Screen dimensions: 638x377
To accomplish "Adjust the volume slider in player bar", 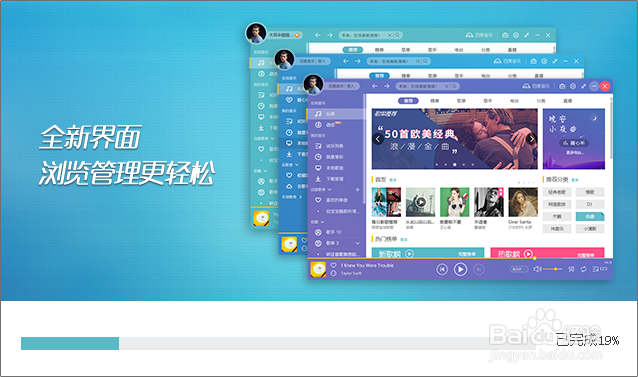I will click(553, 269).
